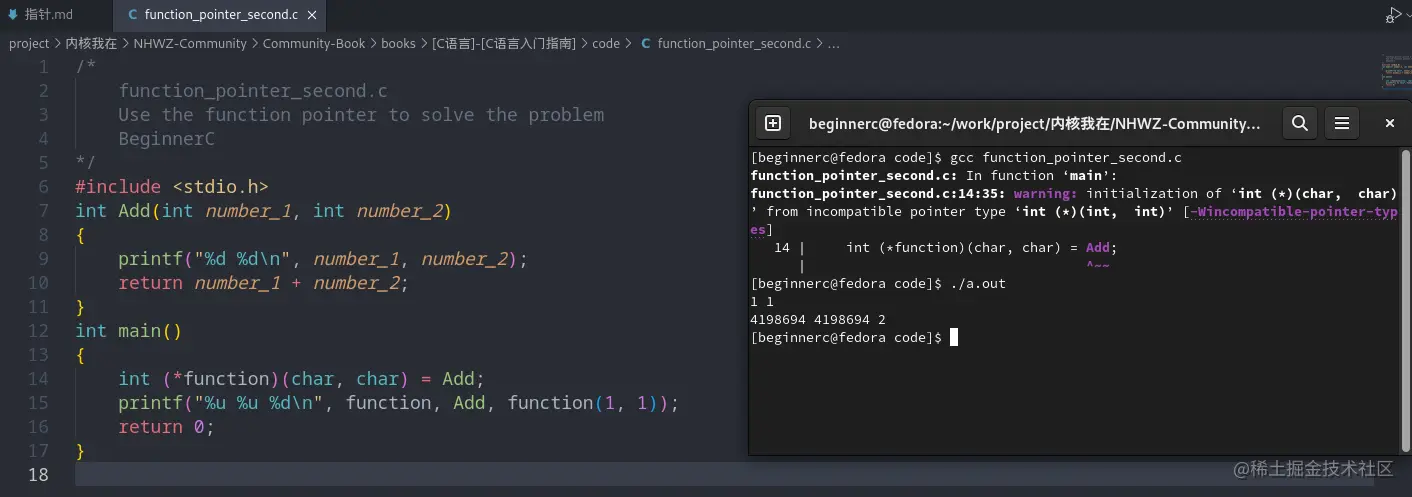The width and height of the screenshot is (1412, 497).
Task: Click './a.out' command in terminal
Action: coord(977,284)
